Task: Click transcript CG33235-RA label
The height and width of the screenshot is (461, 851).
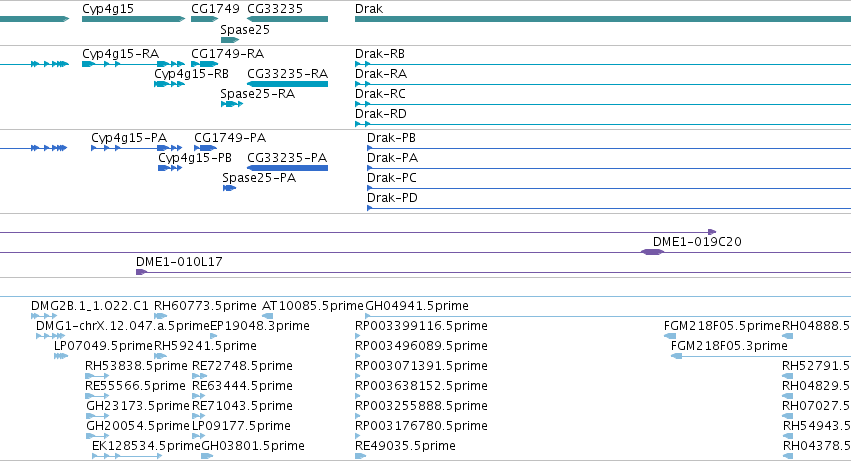Action: pyautogui.click(x=288, y=74)
